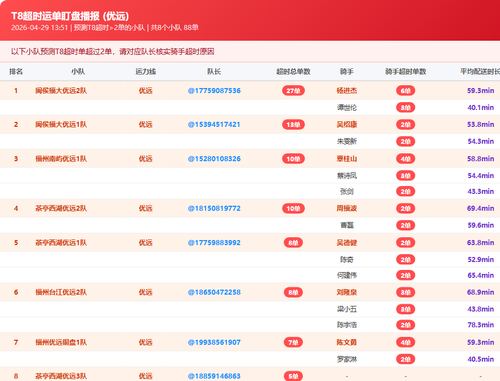Viewport: 500px width, 381px height.
Task: Click the 40.1min average duration
Action: coord(480,108)
